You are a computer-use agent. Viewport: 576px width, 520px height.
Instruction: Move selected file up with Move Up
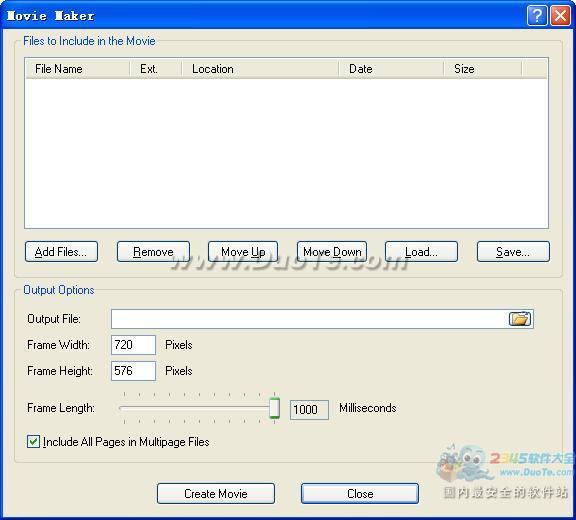[x=243, y=252]
